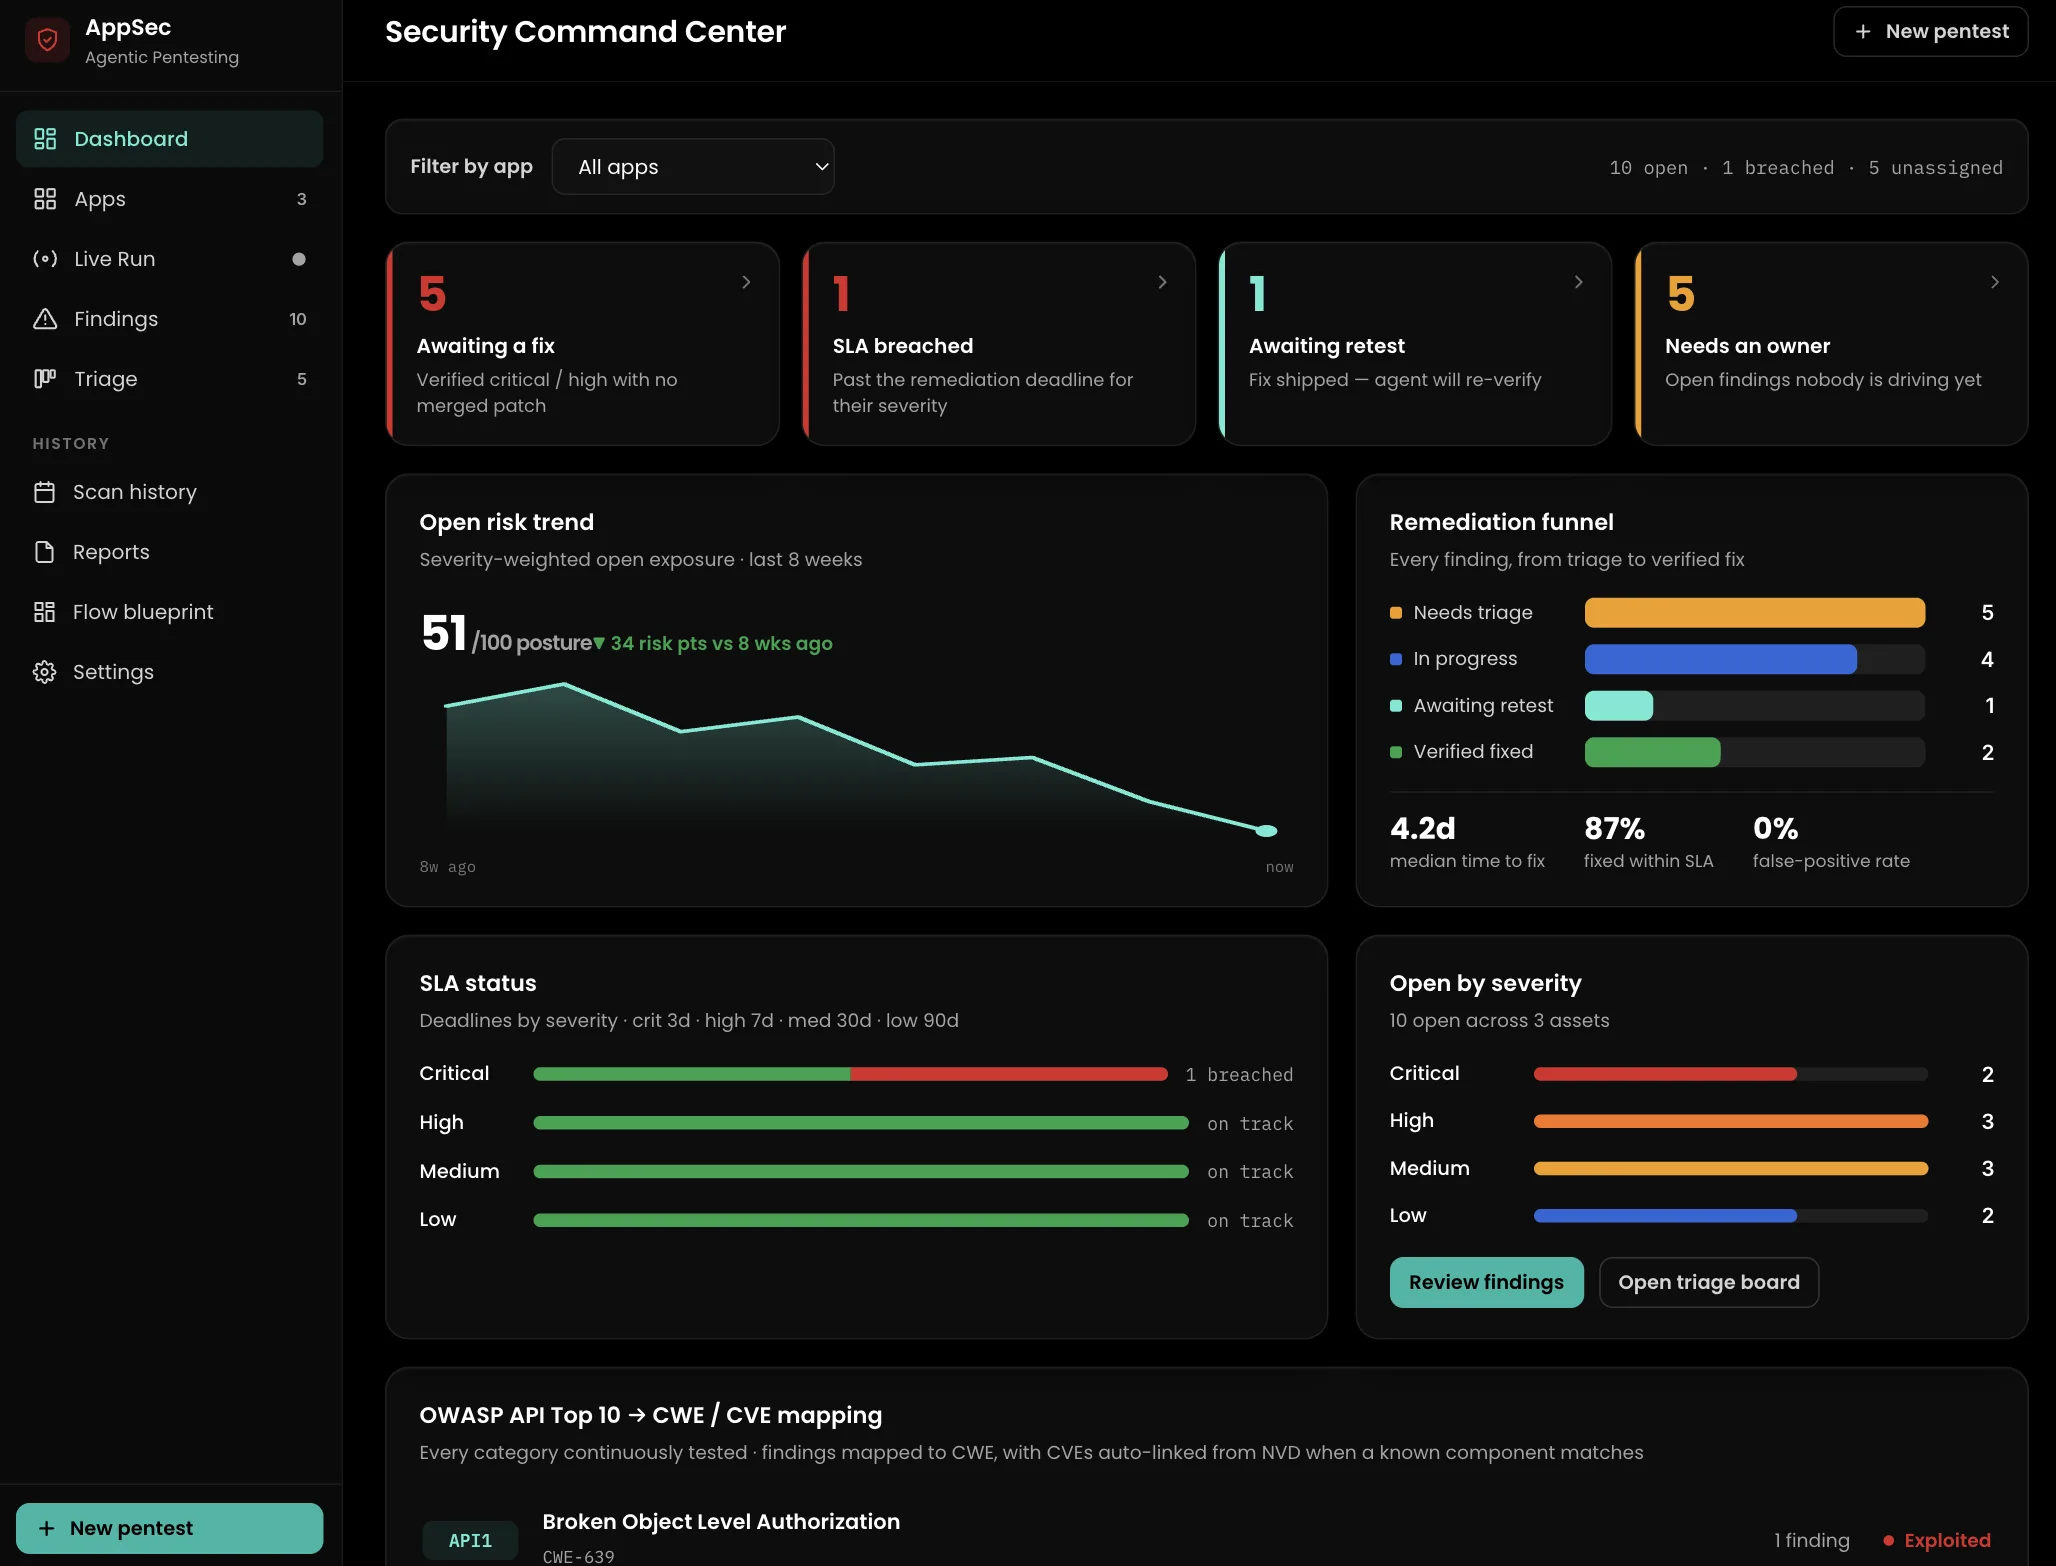Click the In progress blue funnel bar
This screenshot has width=2056, height=1566.
tap(1721, 659)
